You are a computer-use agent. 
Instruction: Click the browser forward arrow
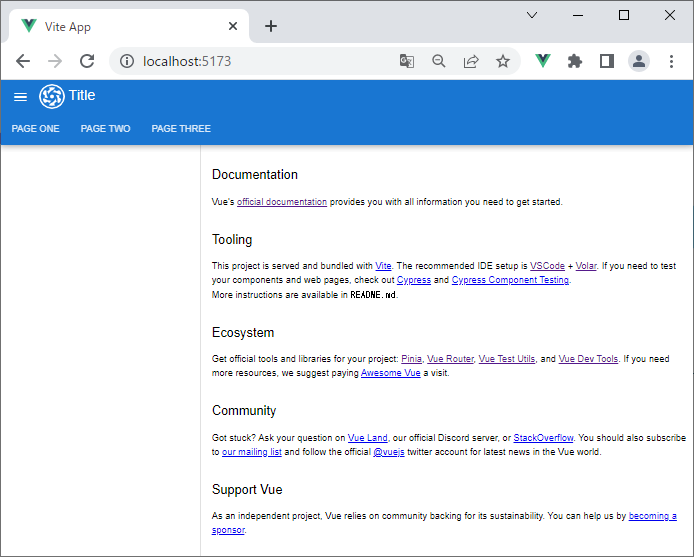click(x=55, y=61)
